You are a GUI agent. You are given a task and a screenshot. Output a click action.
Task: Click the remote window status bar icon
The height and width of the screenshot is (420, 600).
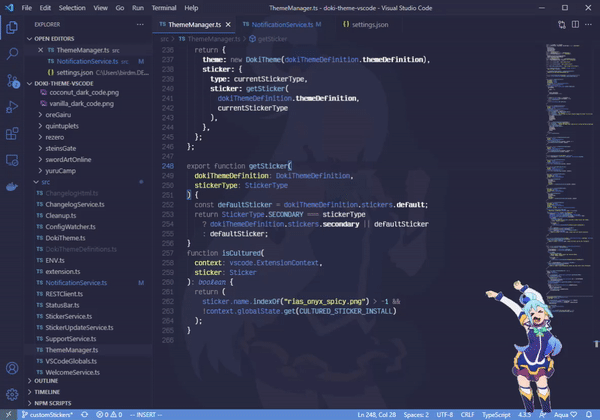(x=8, y=415)
